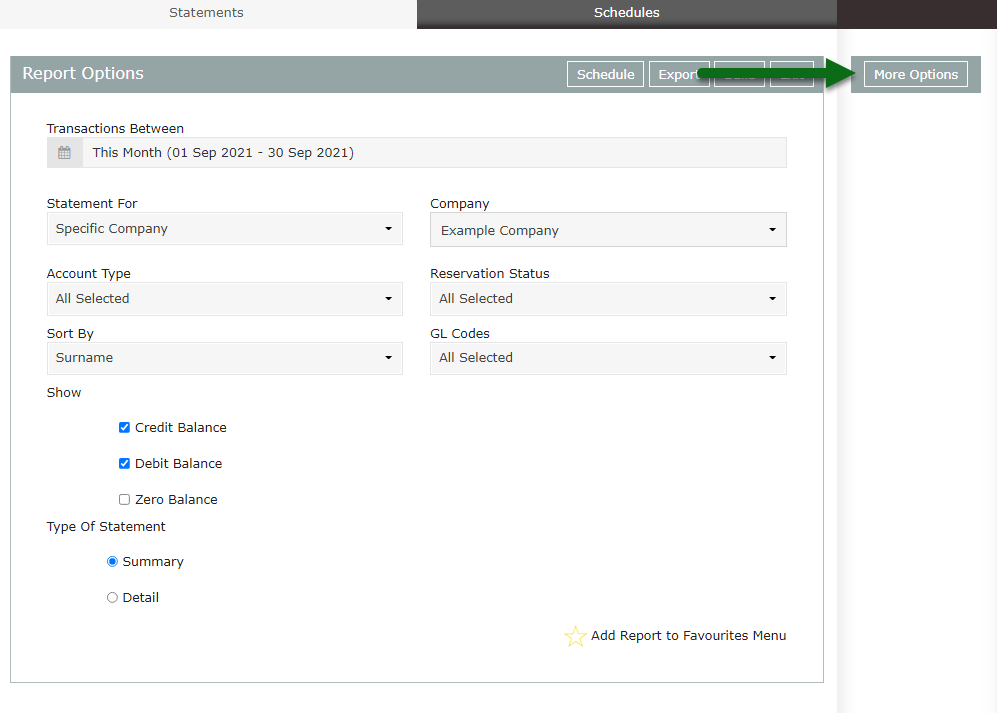Viewport: 997px width, 713px height.
Task: Click the Transactions Between date field
Action: pos(434,153)
